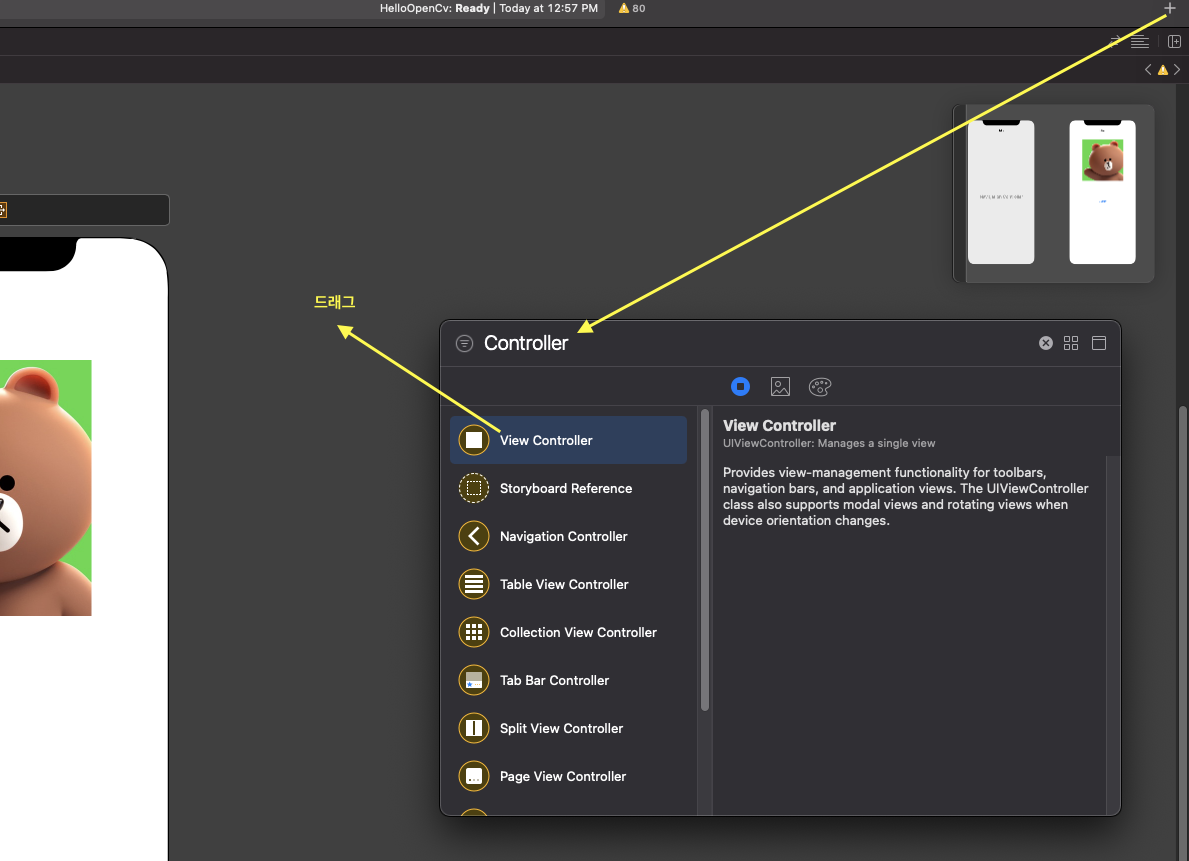
Task: Click the yellow warning icon beside the issue chevrons
Action: pos(1162,70)
